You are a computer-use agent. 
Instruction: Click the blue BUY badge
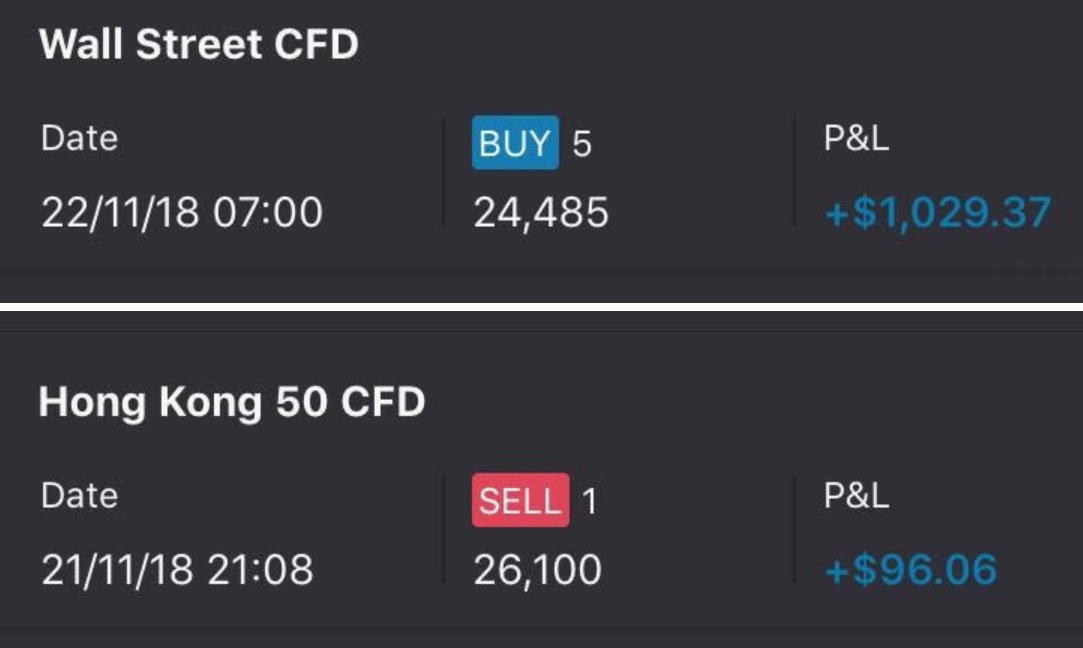[514, 145]
